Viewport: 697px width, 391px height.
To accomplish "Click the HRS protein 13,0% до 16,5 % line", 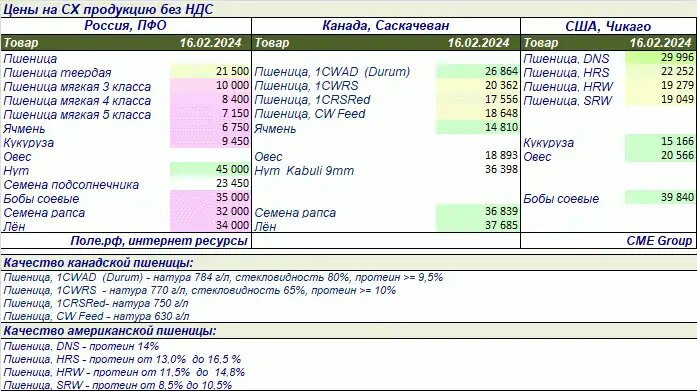I will click(122, 359).
